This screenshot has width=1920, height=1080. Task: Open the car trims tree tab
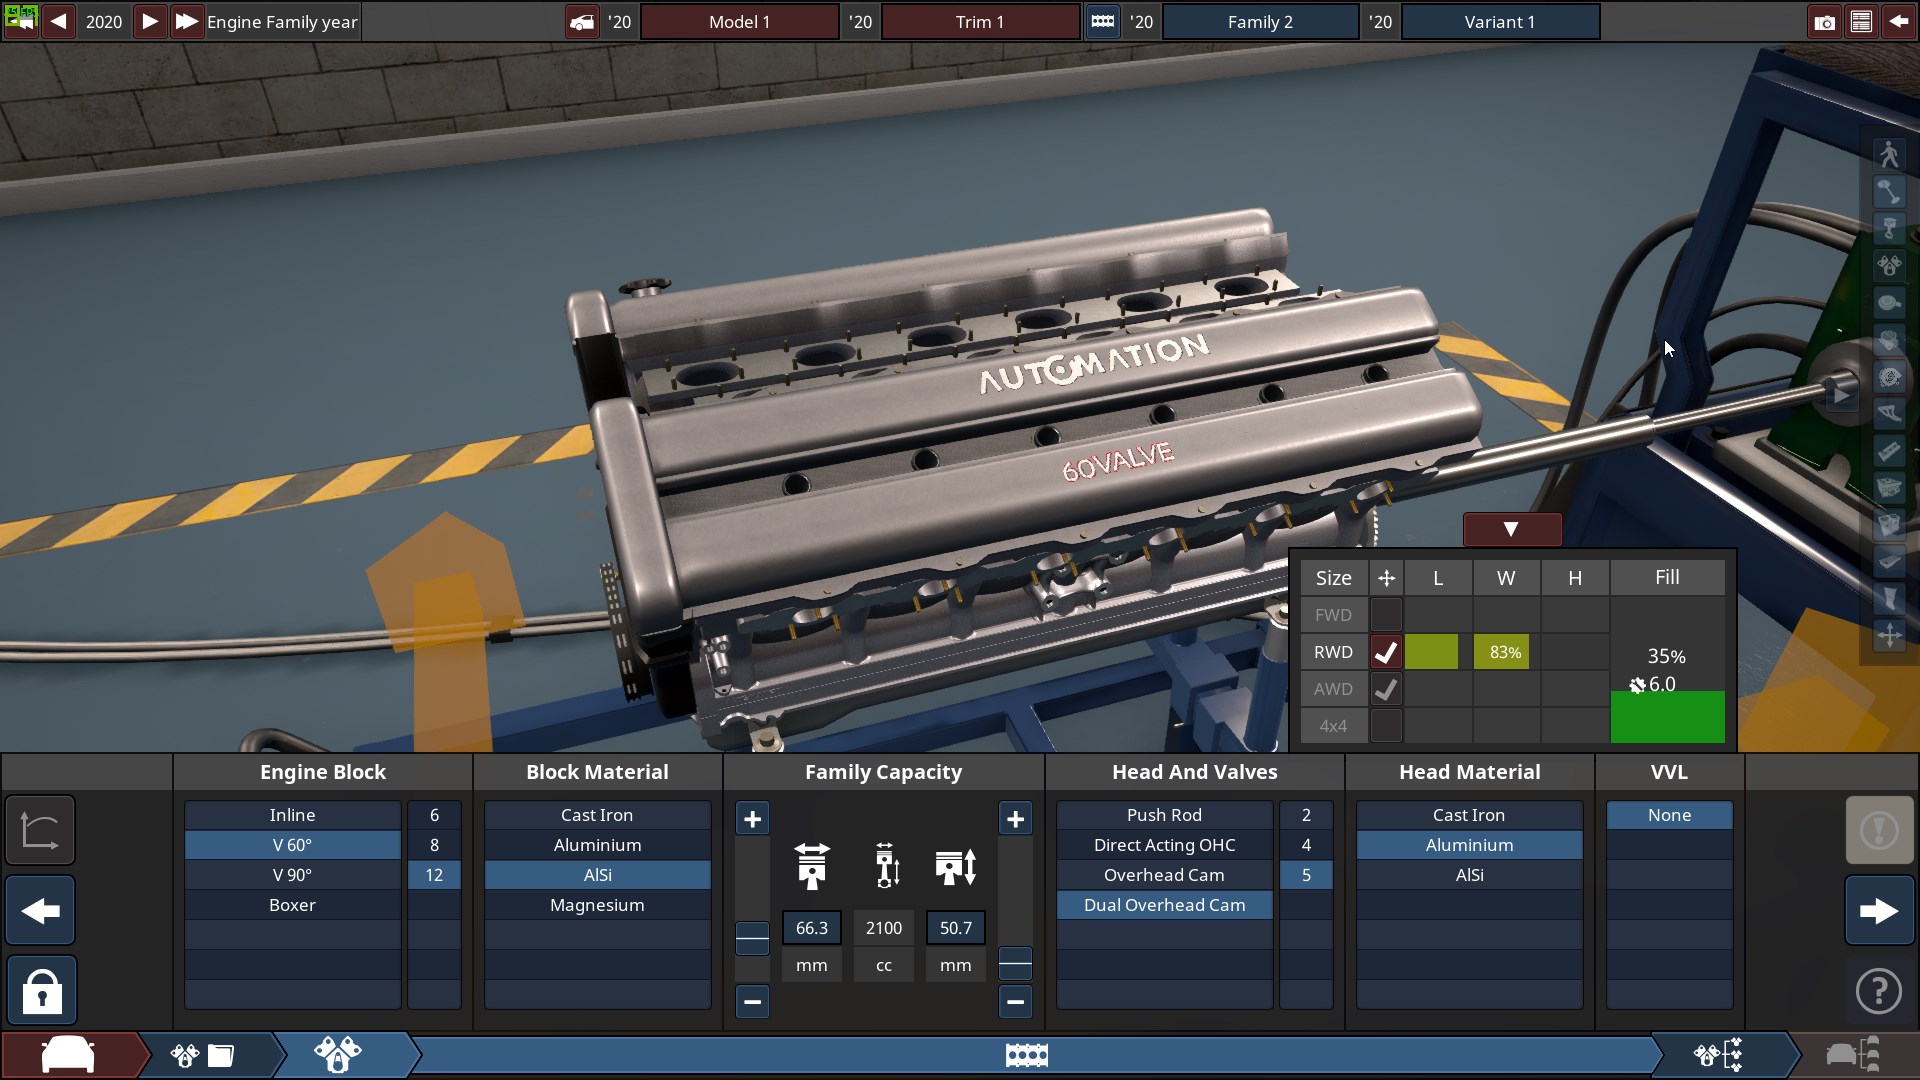1853,1054
